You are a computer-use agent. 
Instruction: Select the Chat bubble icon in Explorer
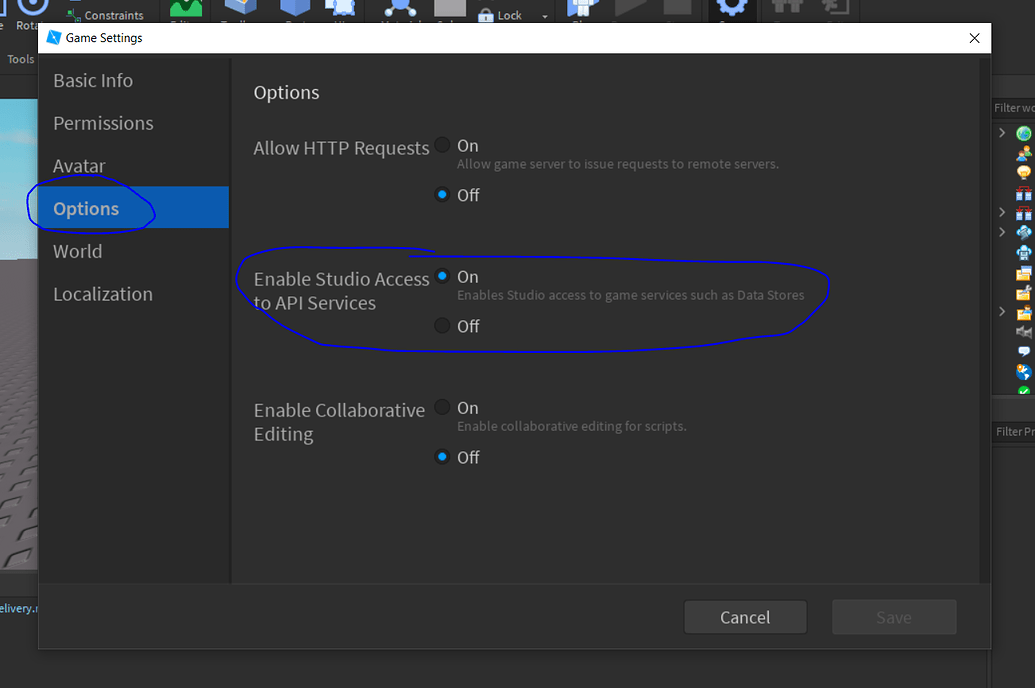pyautogui.click(x=1024, y=351)
